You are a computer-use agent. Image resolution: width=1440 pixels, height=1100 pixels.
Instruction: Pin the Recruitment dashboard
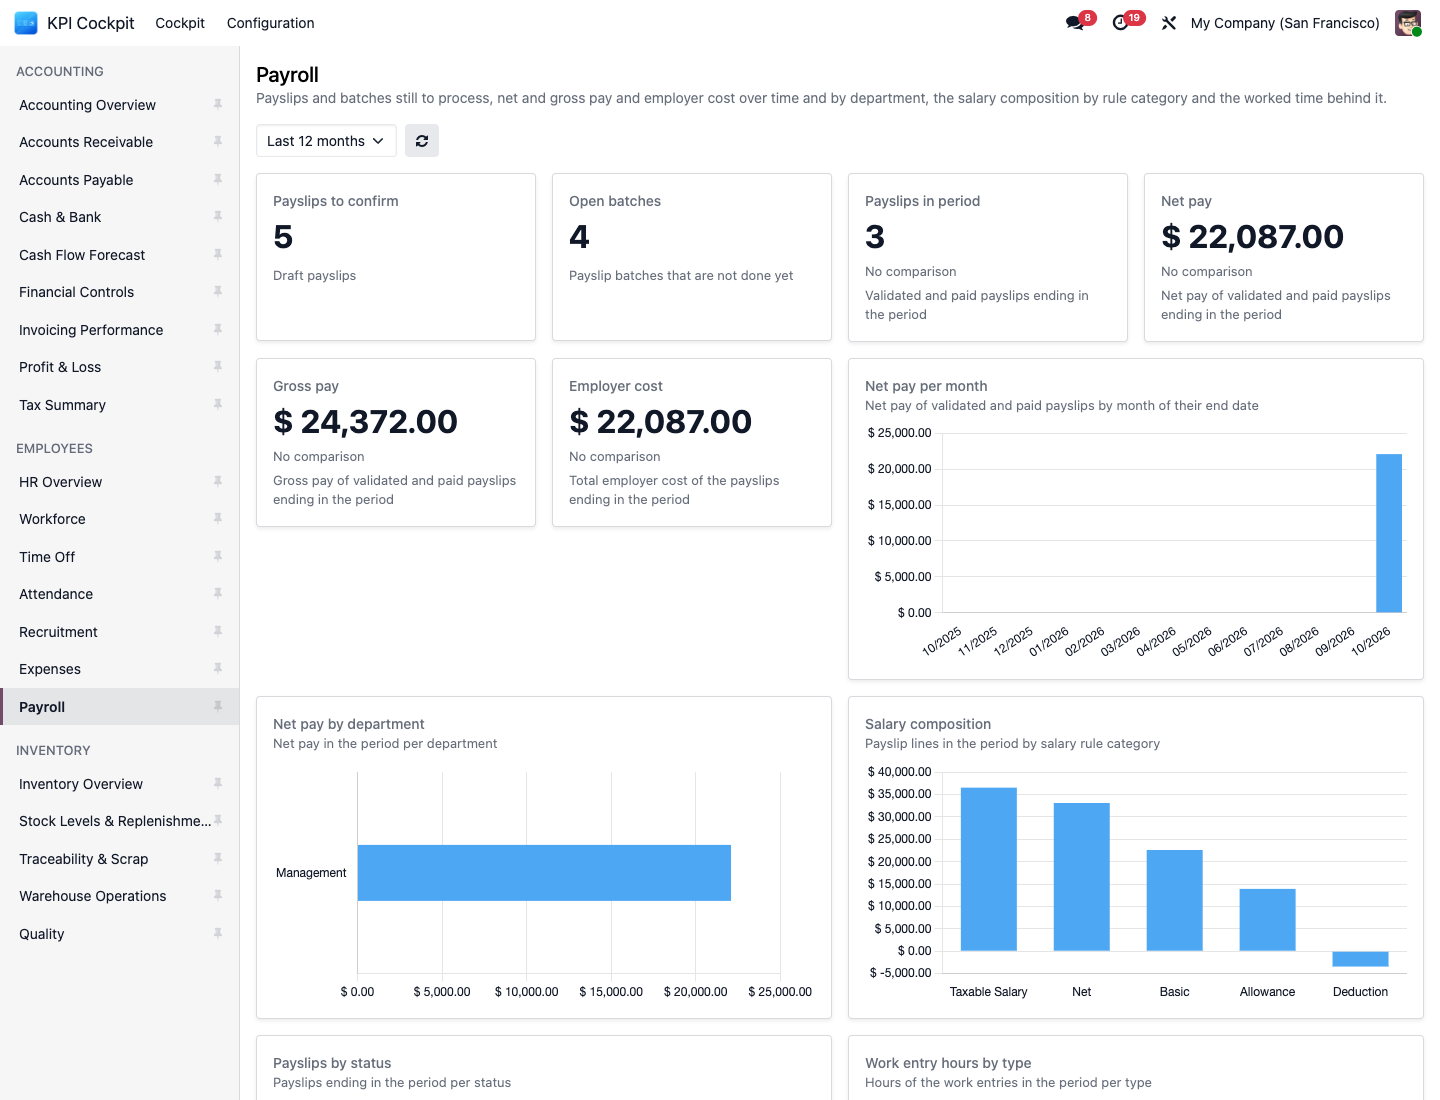pyautogui.click(x=218, y=632)
